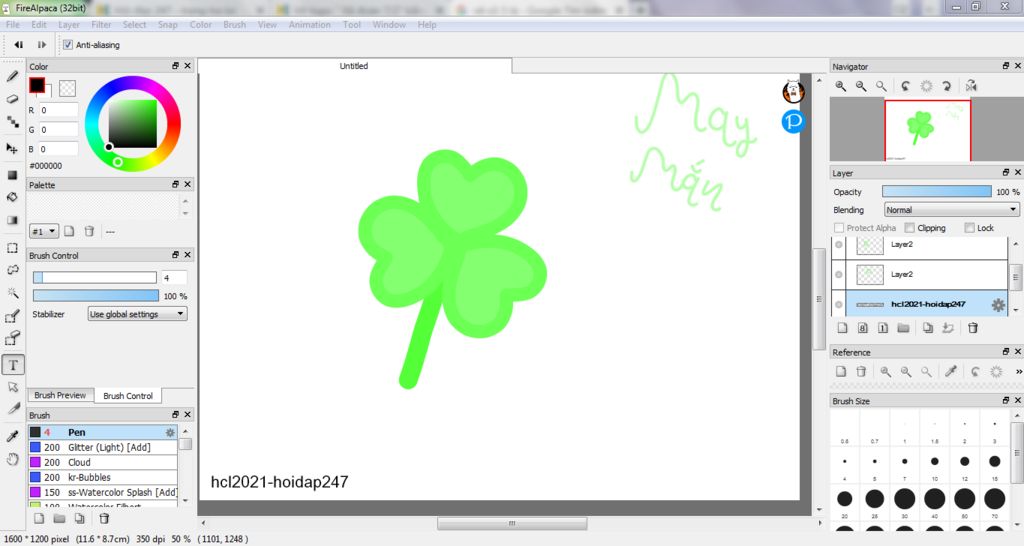Image resolution: width=1024 pixels, height=546 pixels.
Task: Open the Animation menu
Action: (x=310, y=25)
